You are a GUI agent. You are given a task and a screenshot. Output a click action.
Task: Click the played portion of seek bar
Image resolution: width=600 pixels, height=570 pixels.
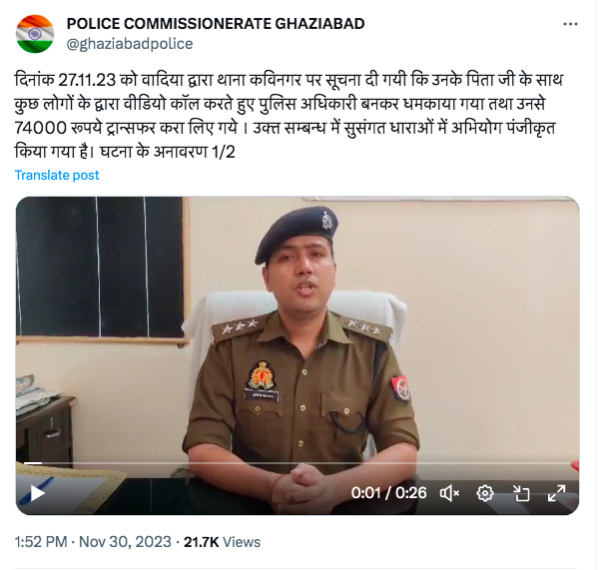33,463
